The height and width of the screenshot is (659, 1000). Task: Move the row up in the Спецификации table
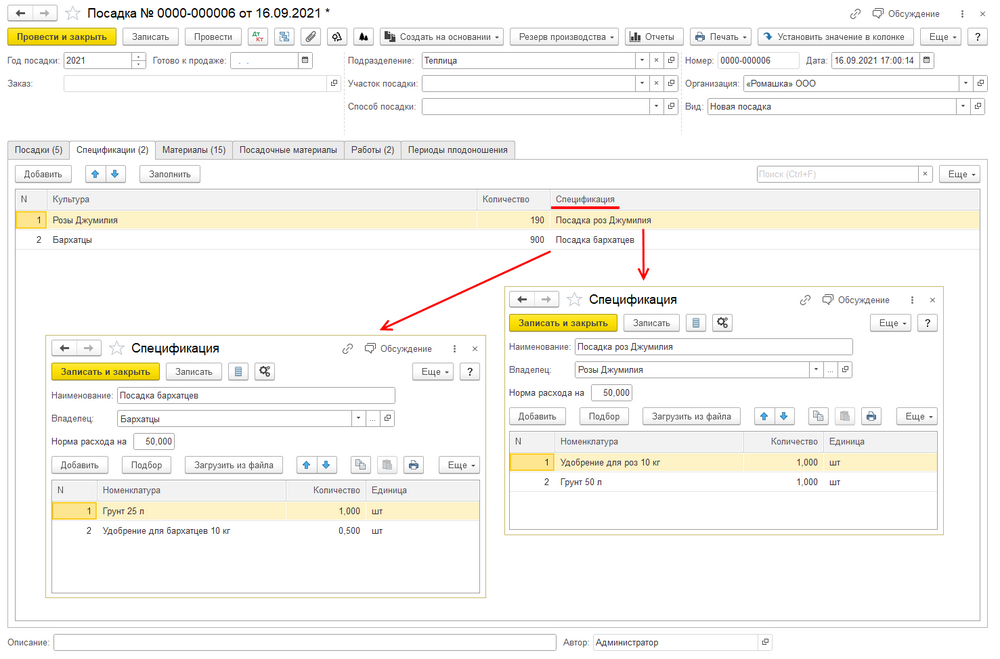tap(96, 174)
